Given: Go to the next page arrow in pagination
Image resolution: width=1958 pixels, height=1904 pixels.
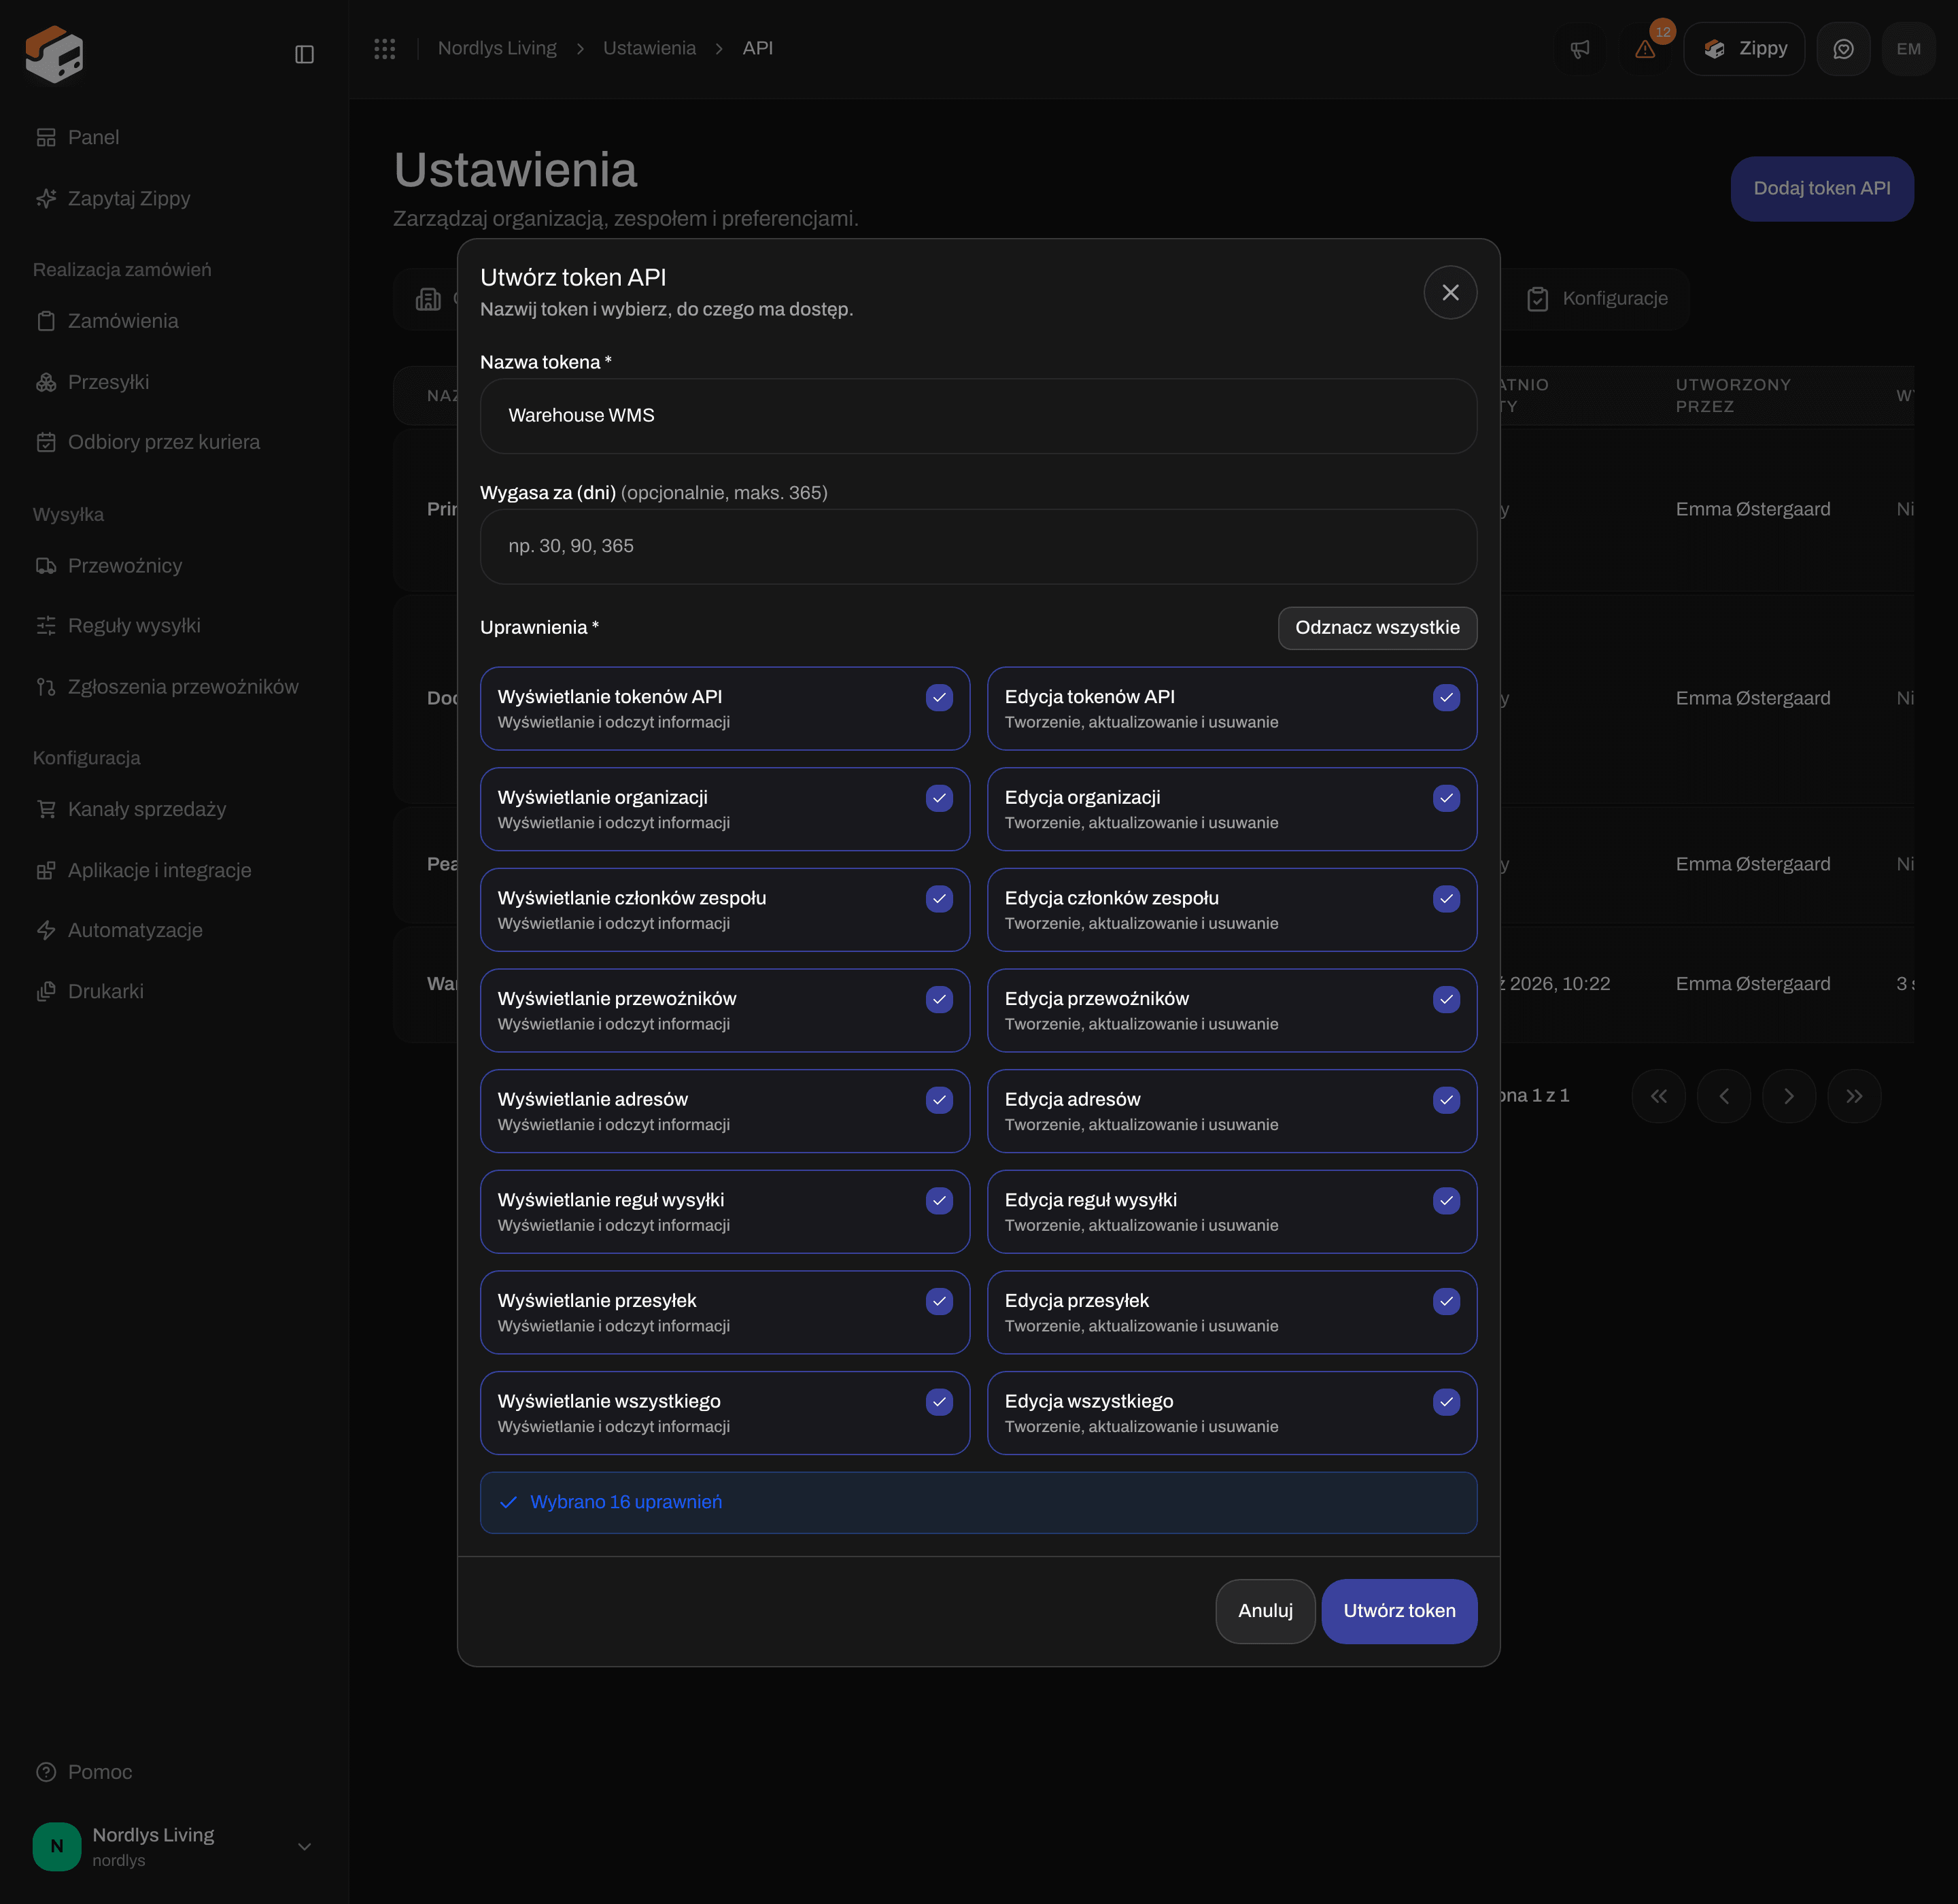Looking at the screenshot, I should pyautogui.click(x=1788, y=1097).
